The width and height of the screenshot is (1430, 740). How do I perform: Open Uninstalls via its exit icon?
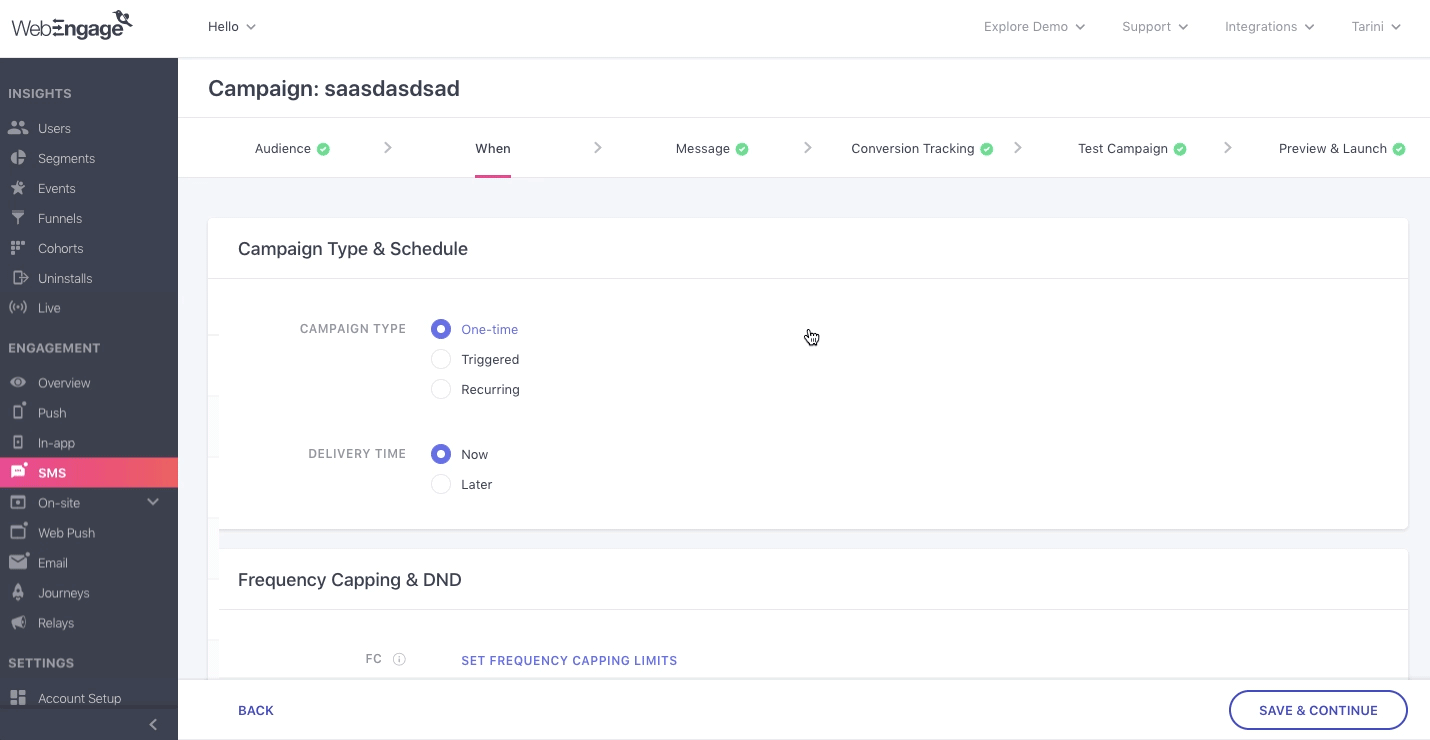pyautogui.click(x=18, y=278)
